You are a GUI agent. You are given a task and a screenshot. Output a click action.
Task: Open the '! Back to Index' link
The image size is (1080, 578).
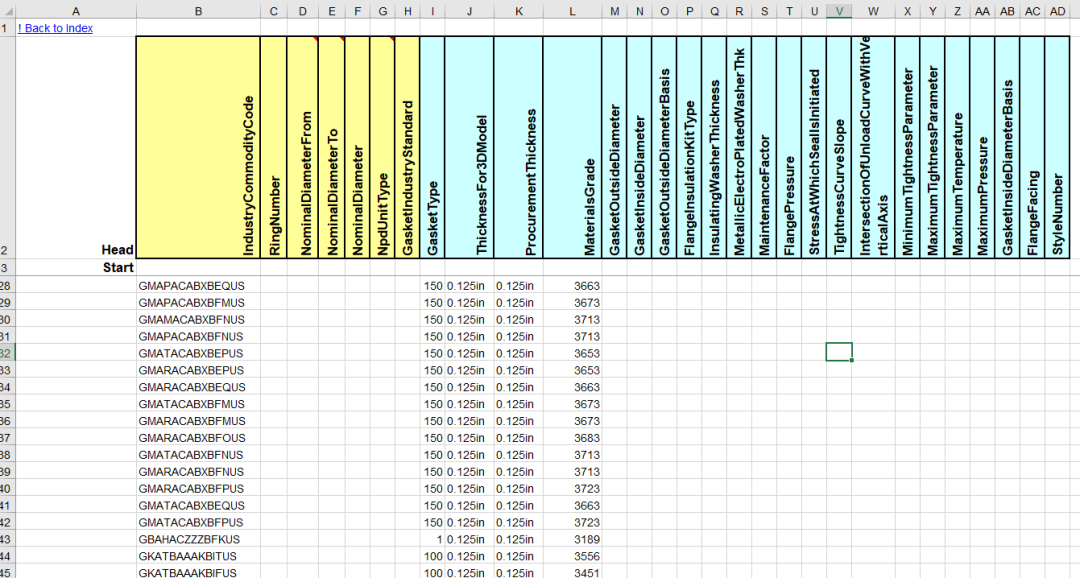pyautogui.click(x=55, y=28)
